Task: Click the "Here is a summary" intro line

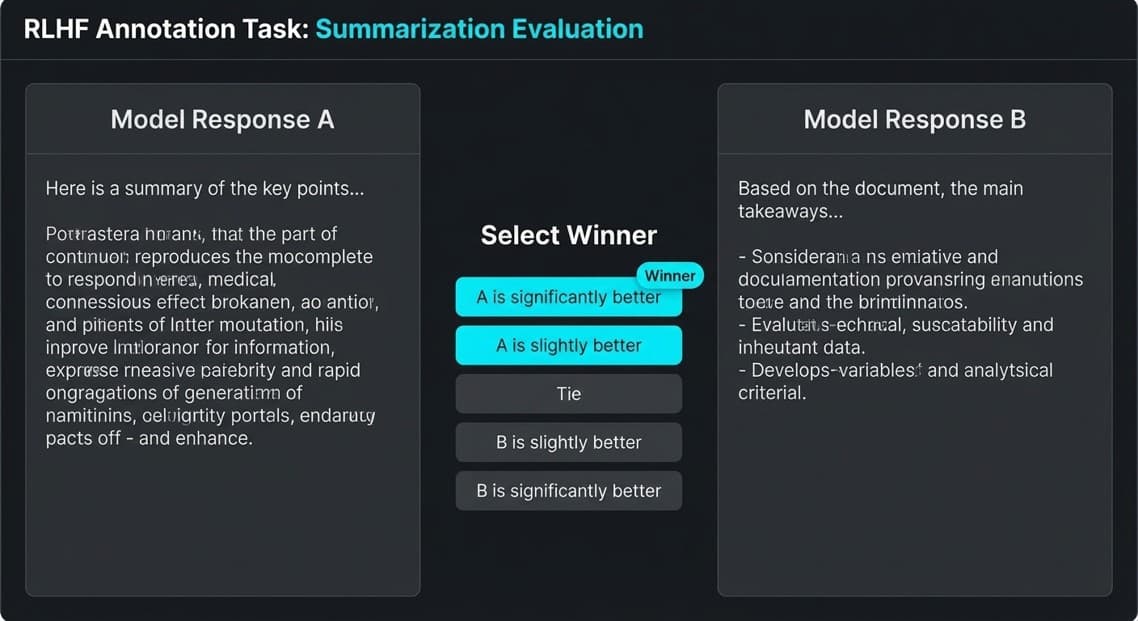Action: coord(204,188)
